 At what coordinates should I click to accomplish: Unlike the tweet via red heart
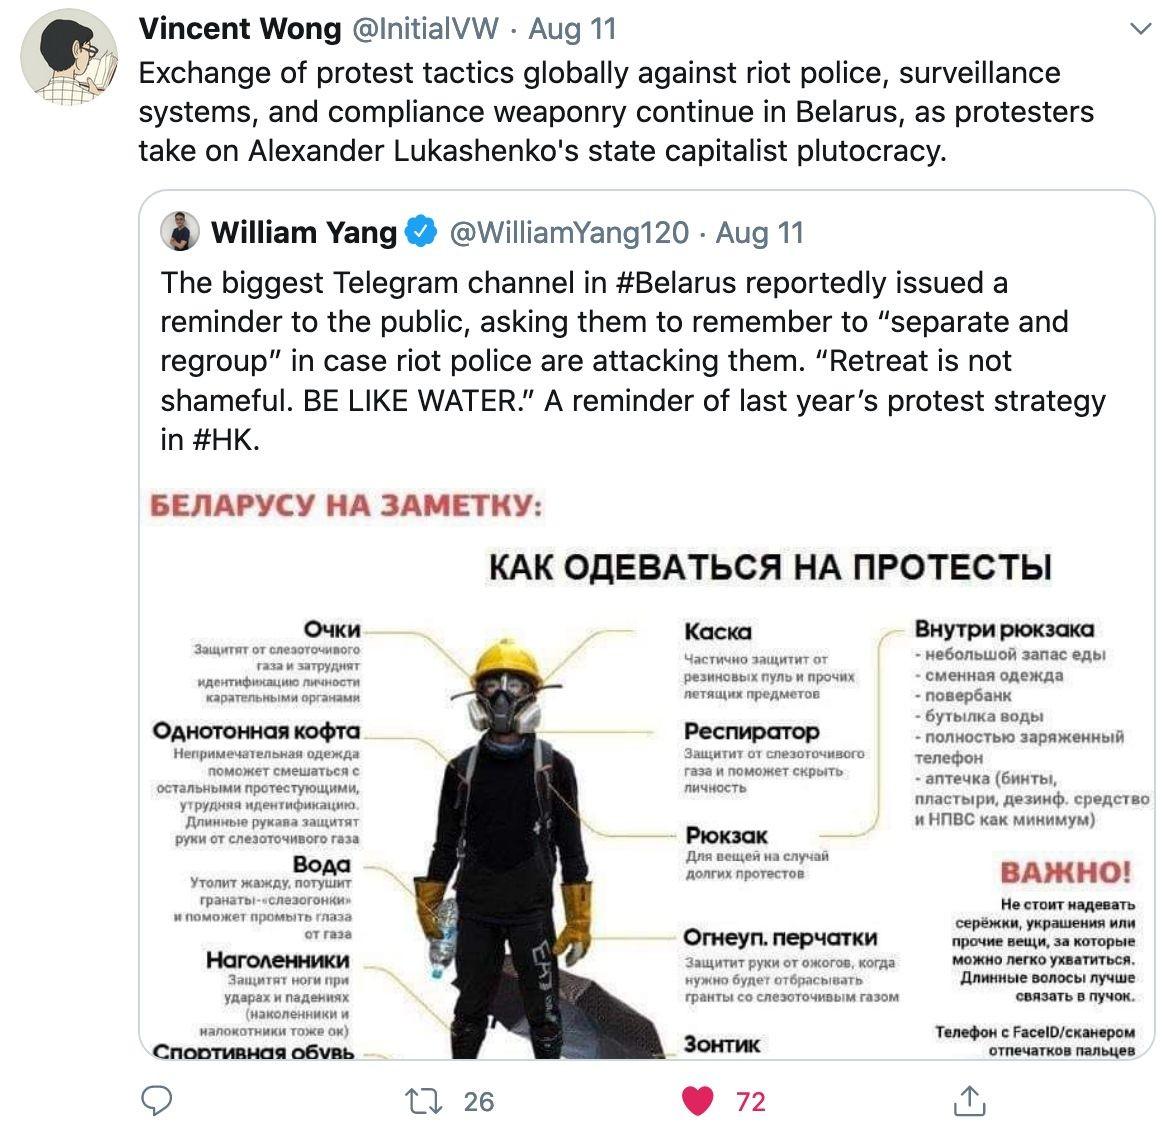698,1101
